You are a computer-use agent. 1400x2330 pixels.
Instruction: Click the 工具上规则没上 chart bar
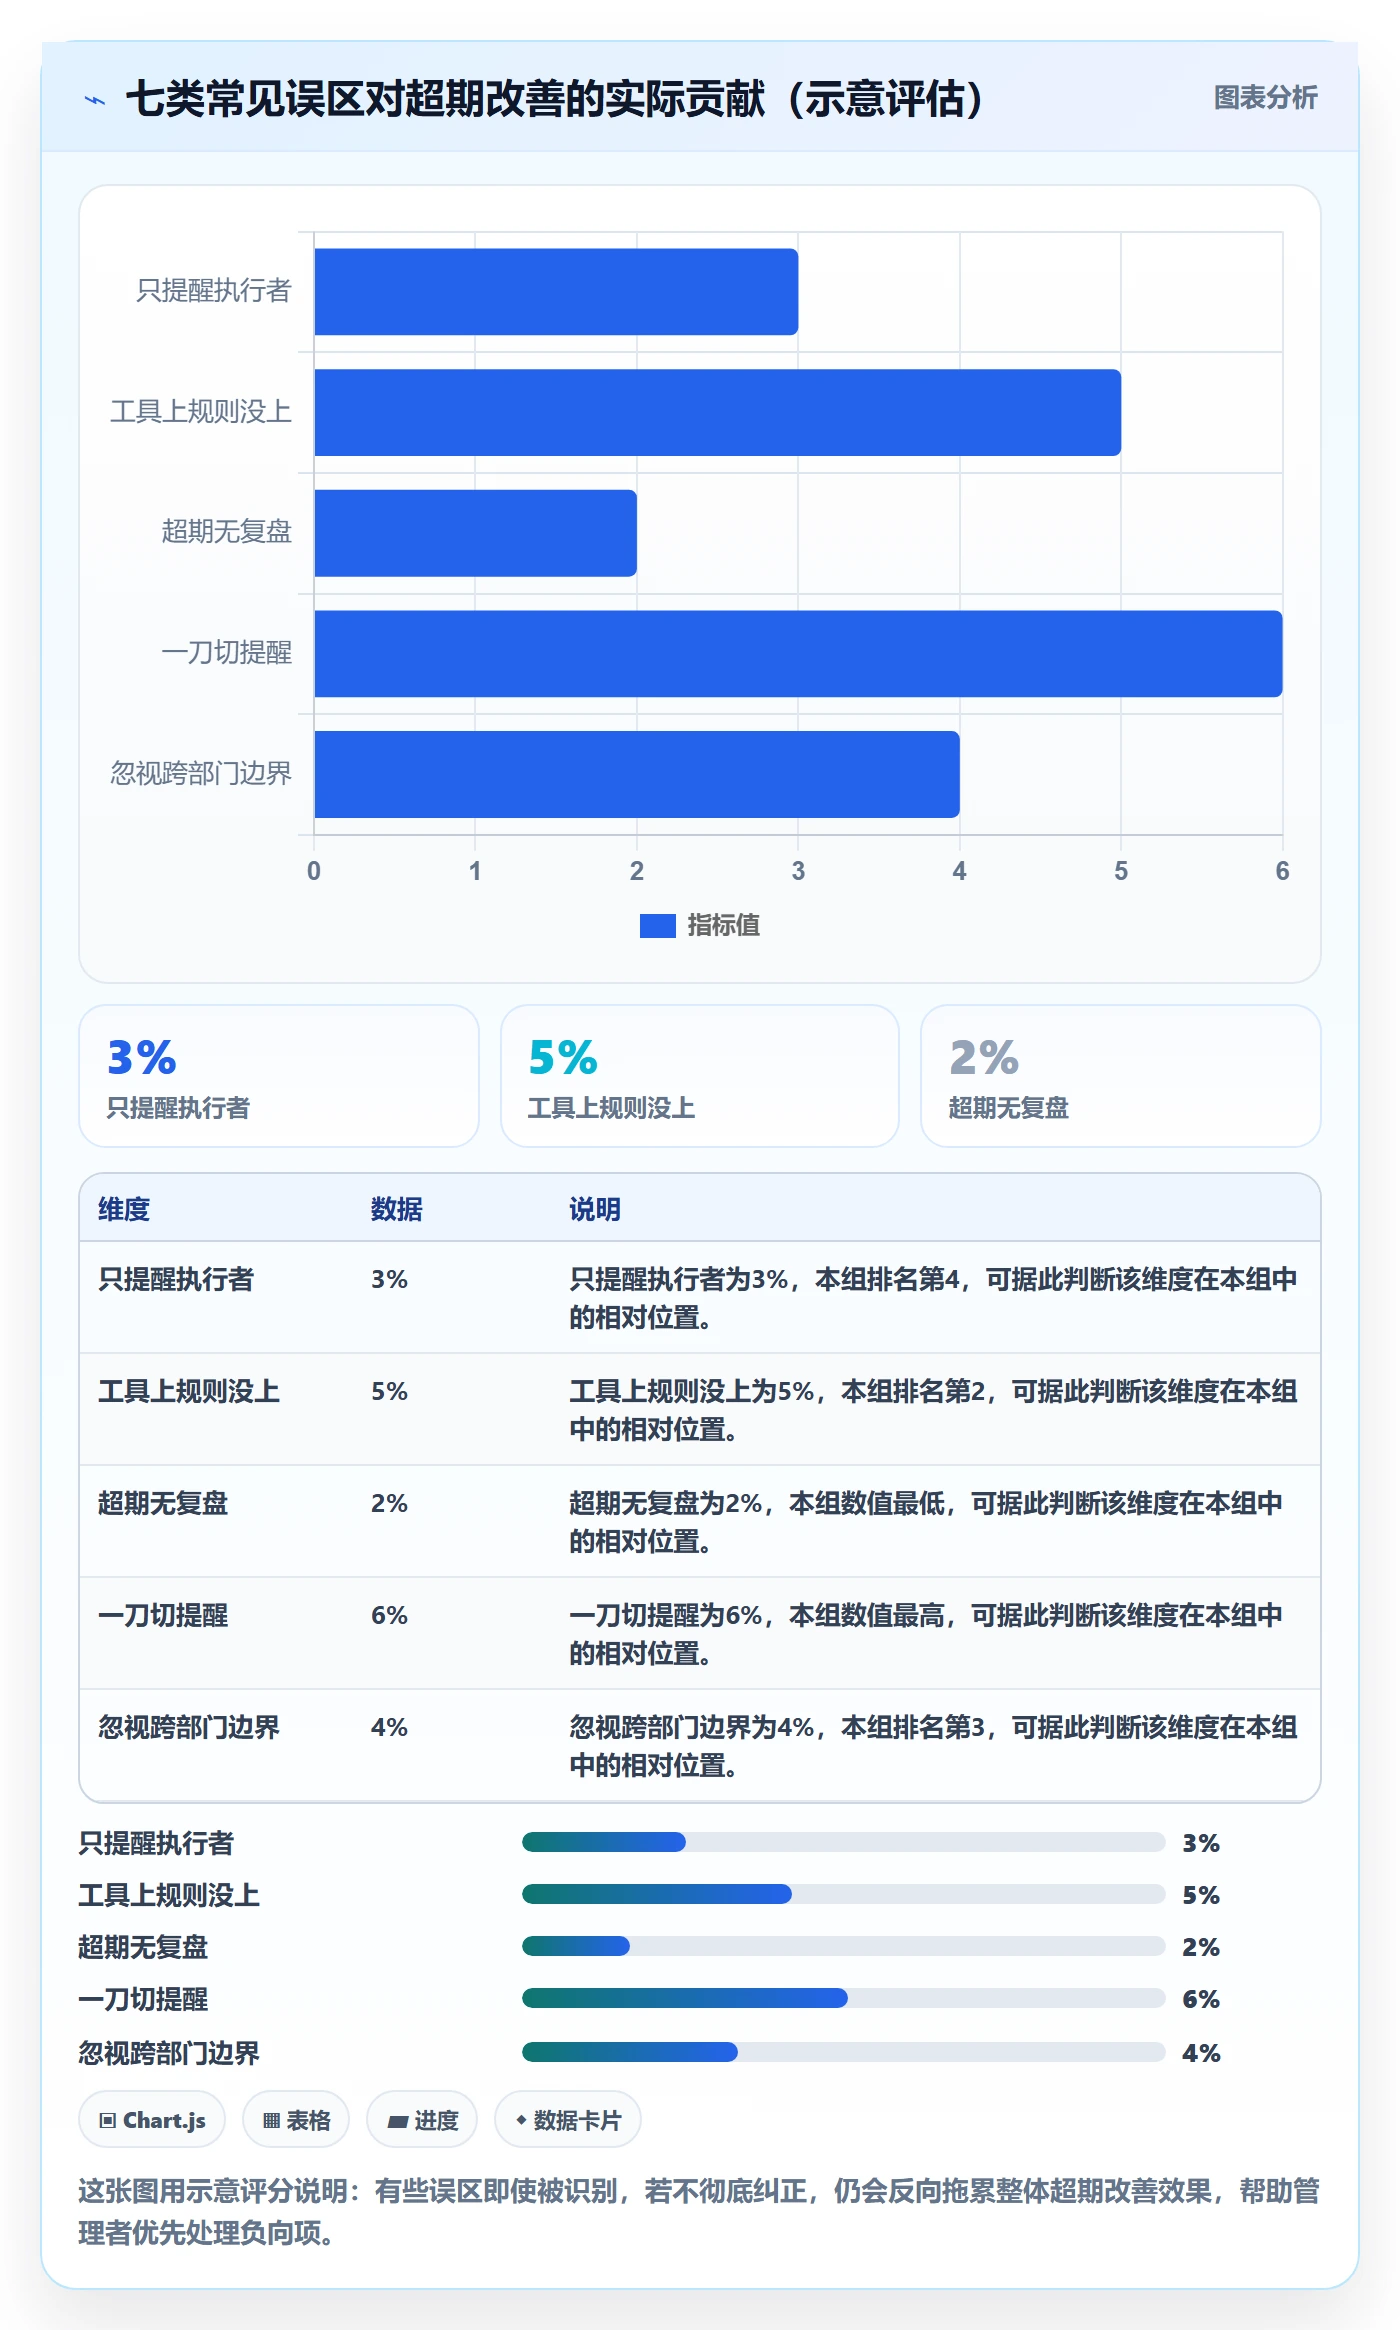point(718,413)
